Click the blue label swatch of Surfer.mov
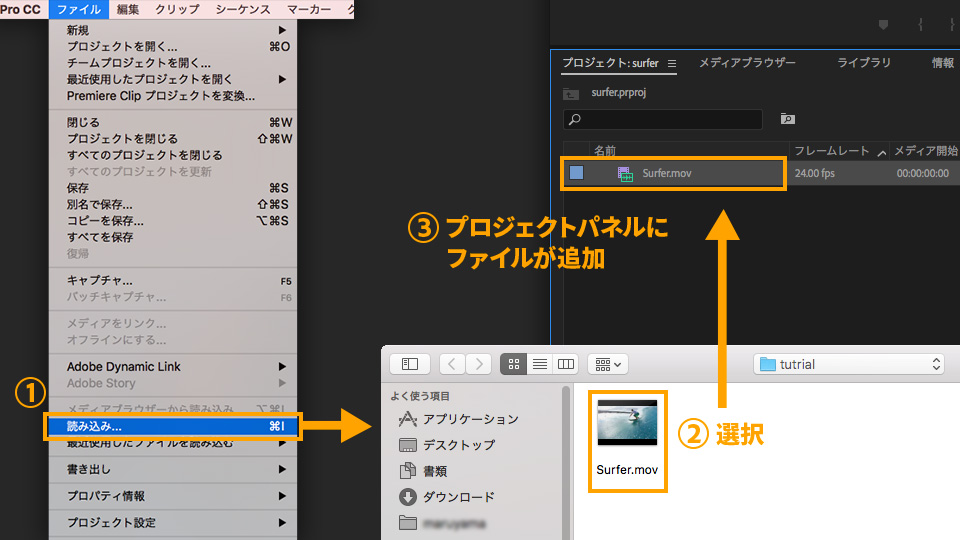 click(x=576, y=173)
